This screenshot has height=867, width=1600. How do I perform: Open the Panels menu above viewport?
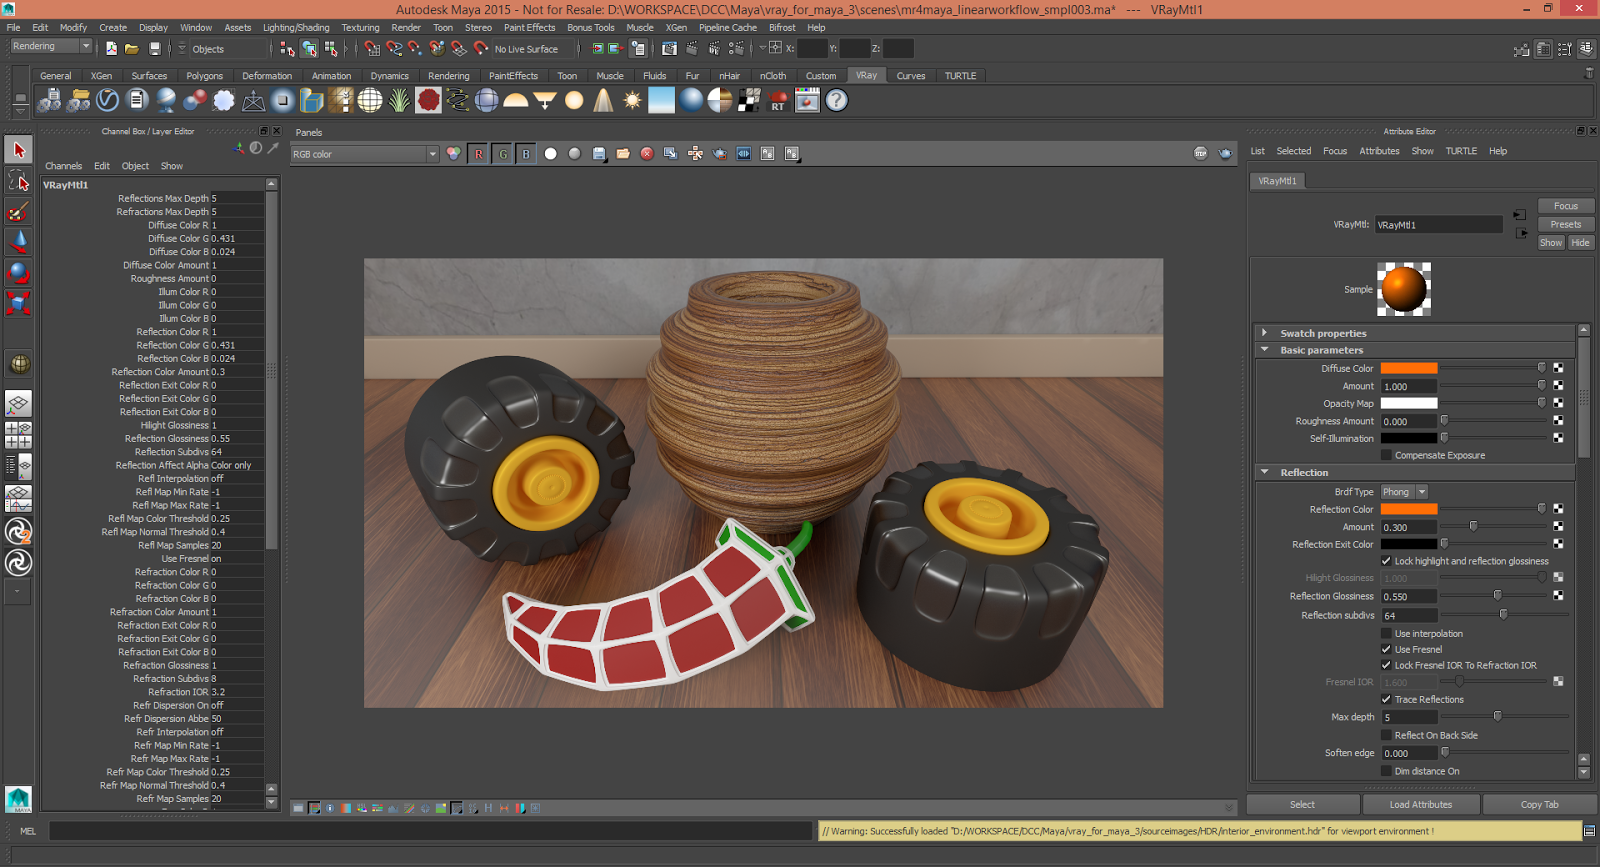[309, 132]
